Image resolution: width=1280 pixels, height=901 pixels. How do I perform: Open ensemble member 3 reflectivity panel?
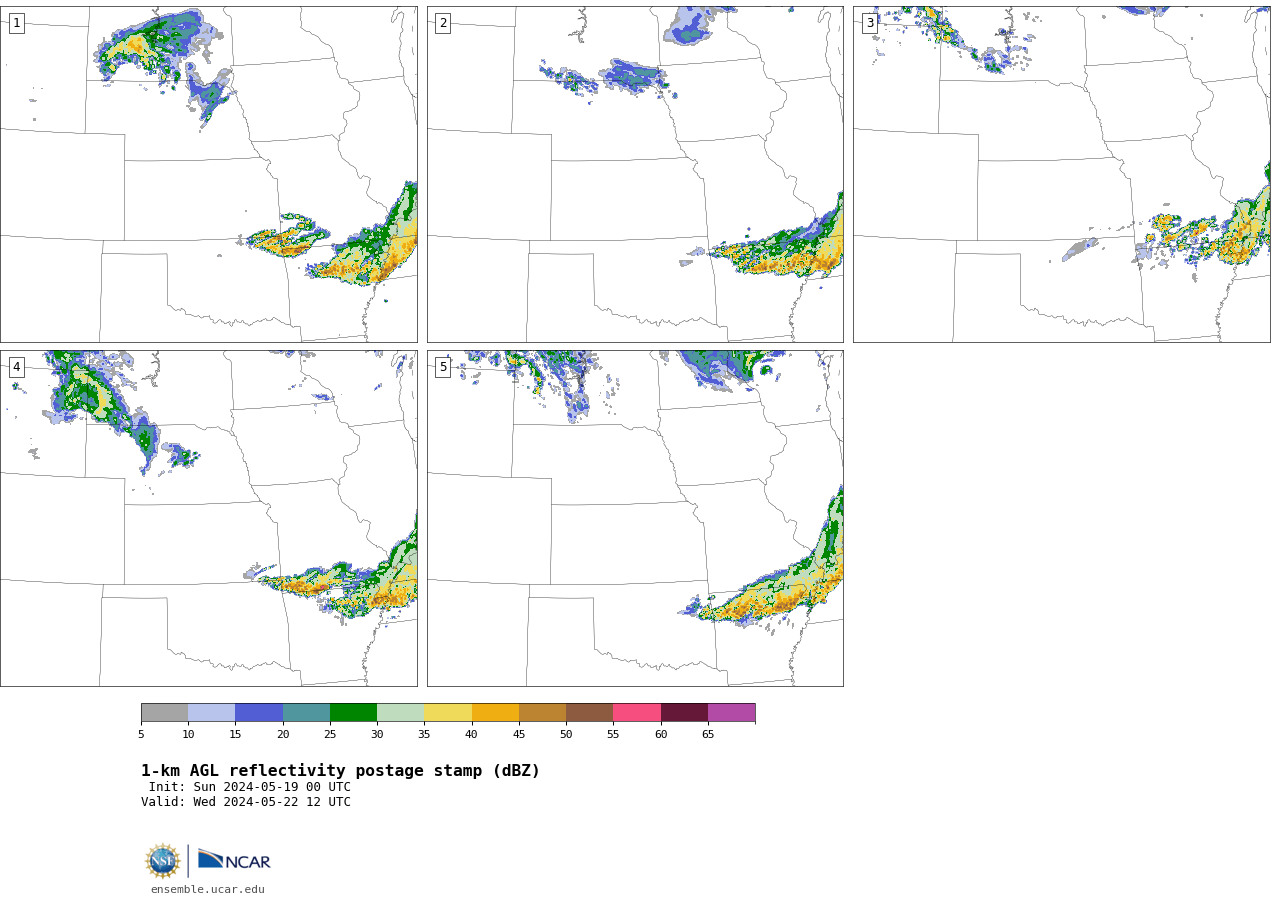pos(1062,174)
